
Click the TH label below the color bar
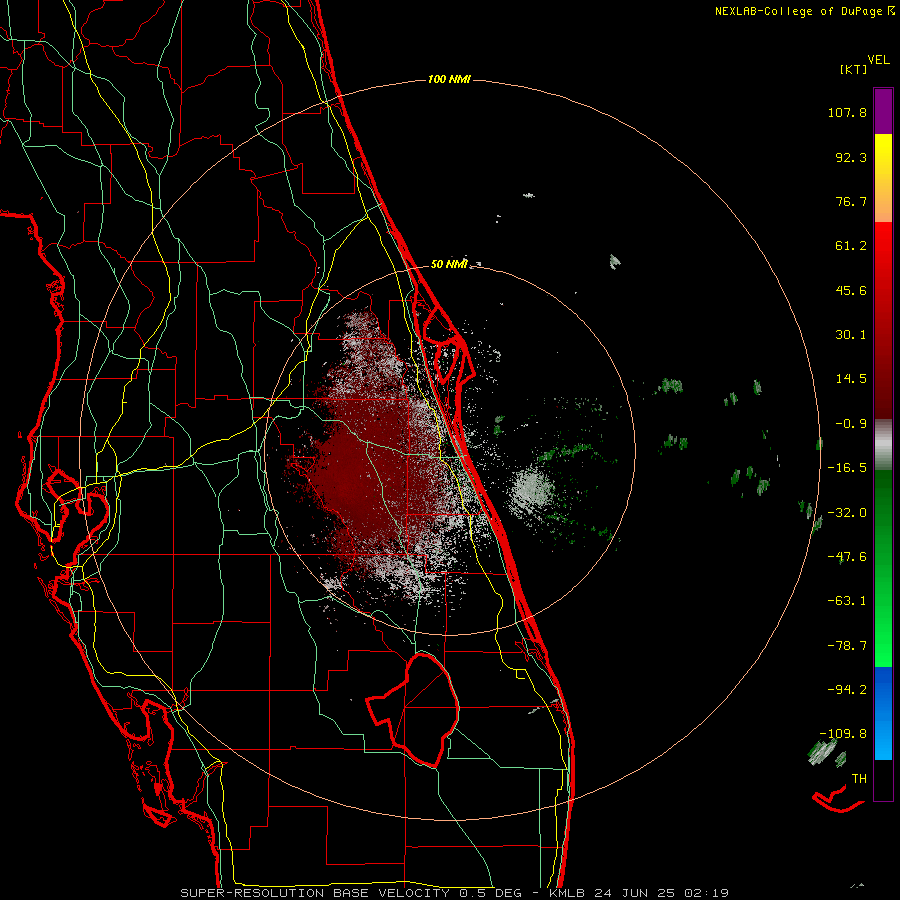(859, 779)
